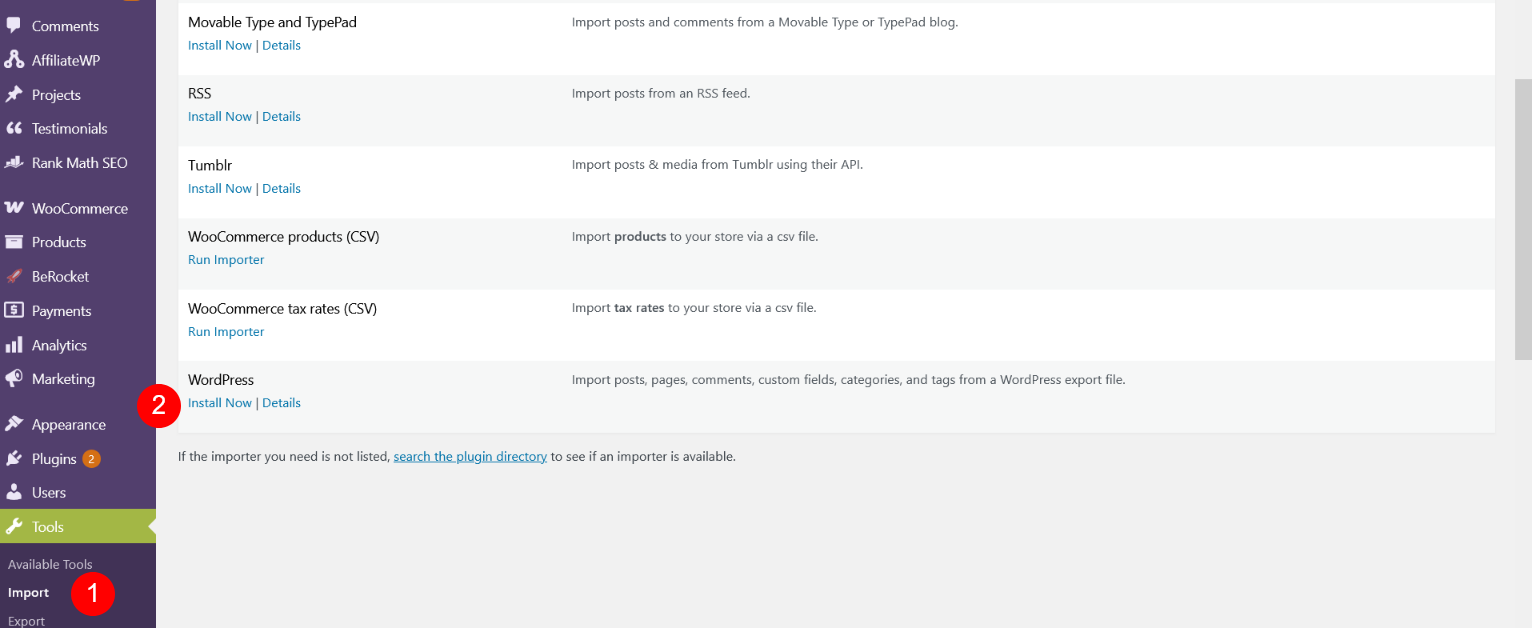
Task: Click the 'Movable Type and TypePad' title text
Action: (x=272, y=22)
